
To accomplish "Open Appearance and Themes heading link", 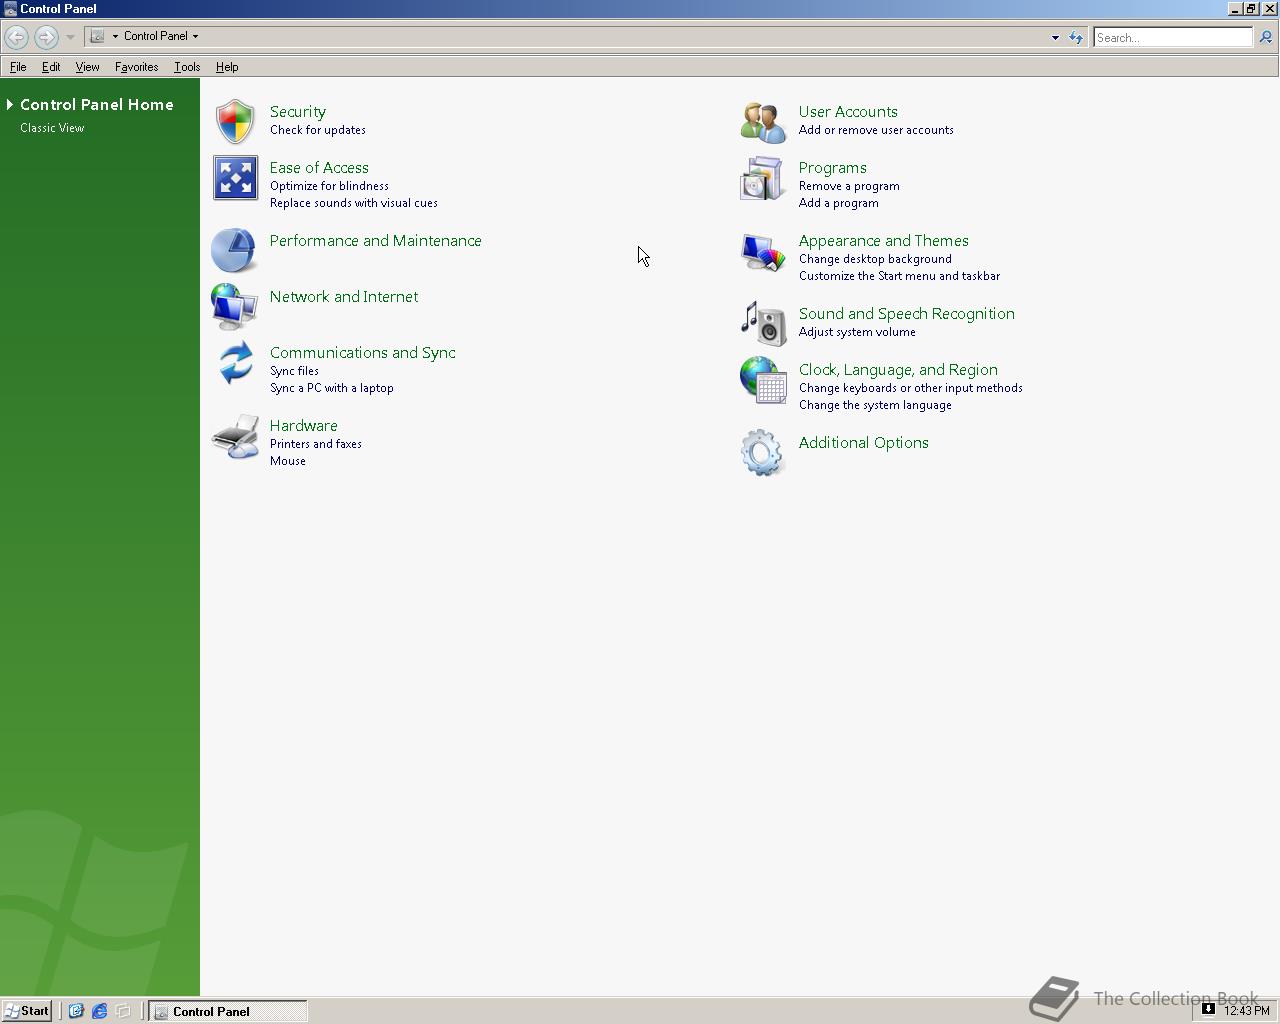I will tap(884, 241).
